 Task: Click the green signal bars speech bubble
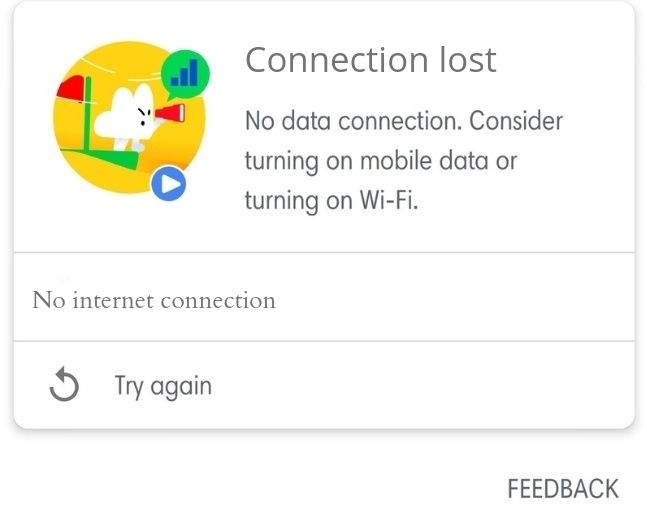tap(185, 74)
